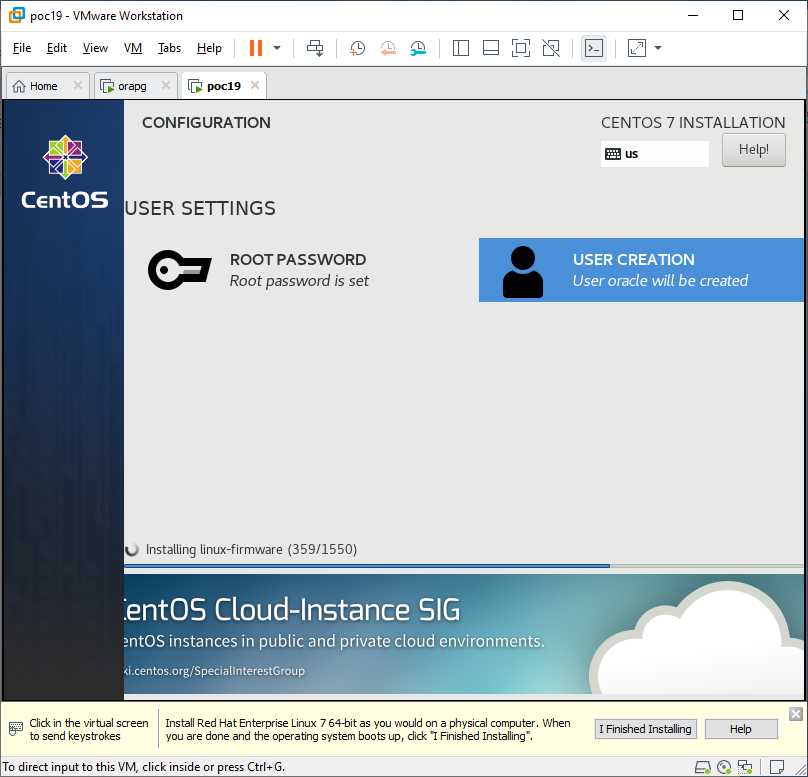Switch to Unity mode
This screenshot has height=777, width=808.
tap(551, 48)
